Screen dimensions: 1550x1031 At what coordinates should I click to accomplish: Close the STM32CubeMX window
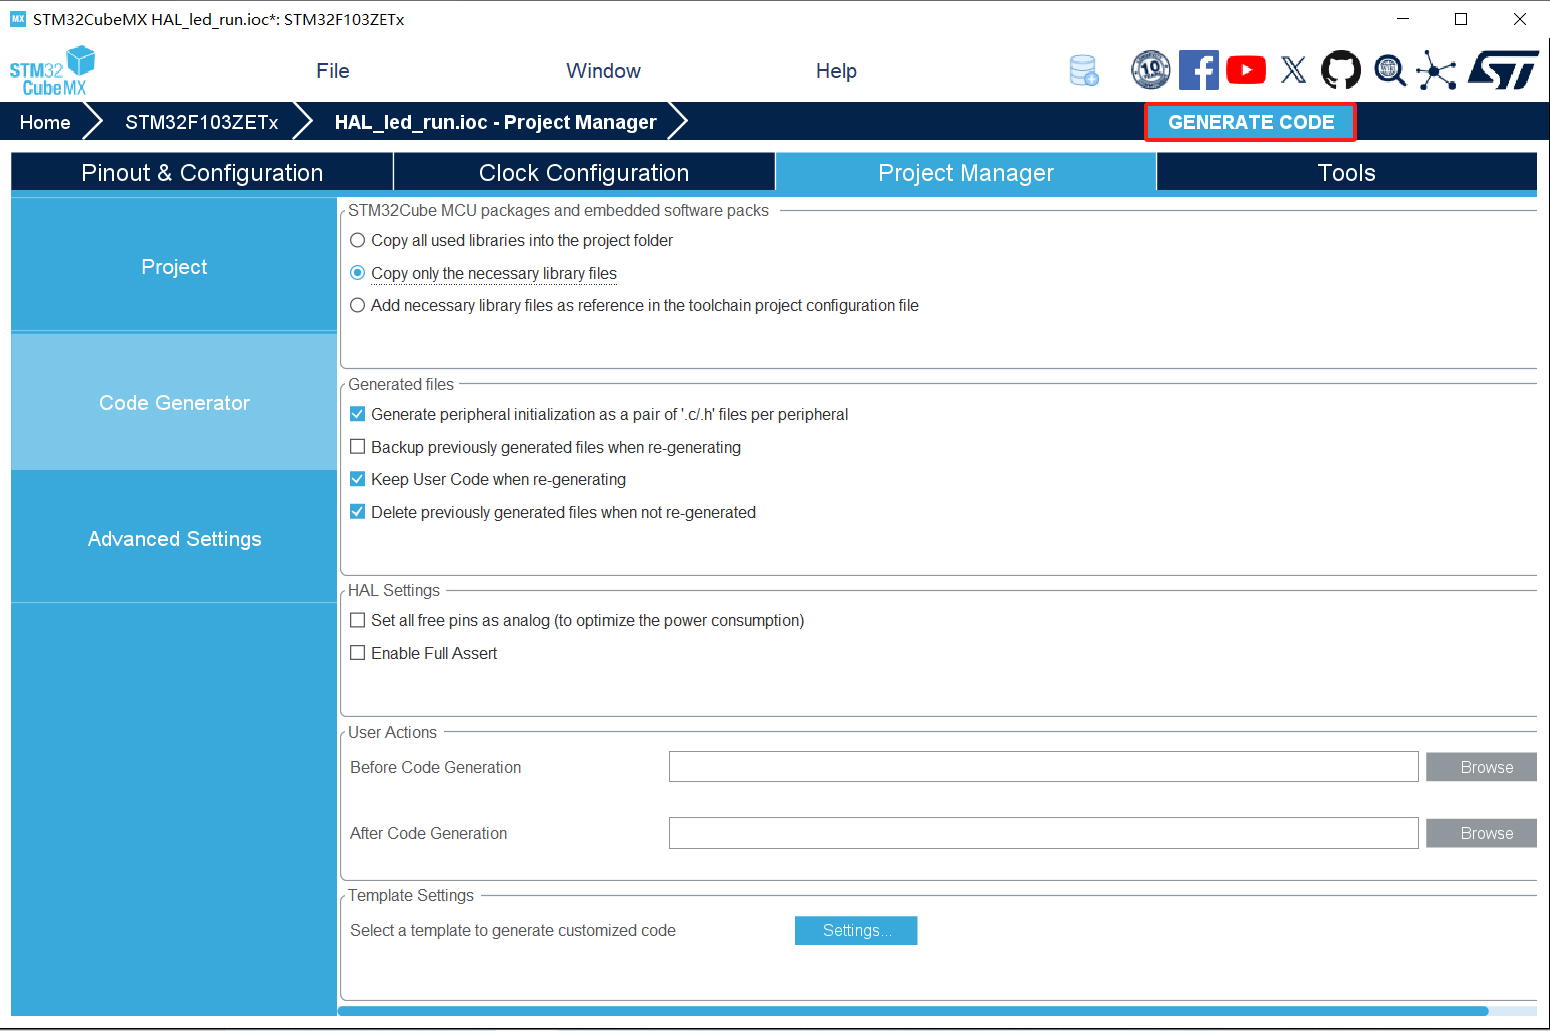pos(1519,19)
